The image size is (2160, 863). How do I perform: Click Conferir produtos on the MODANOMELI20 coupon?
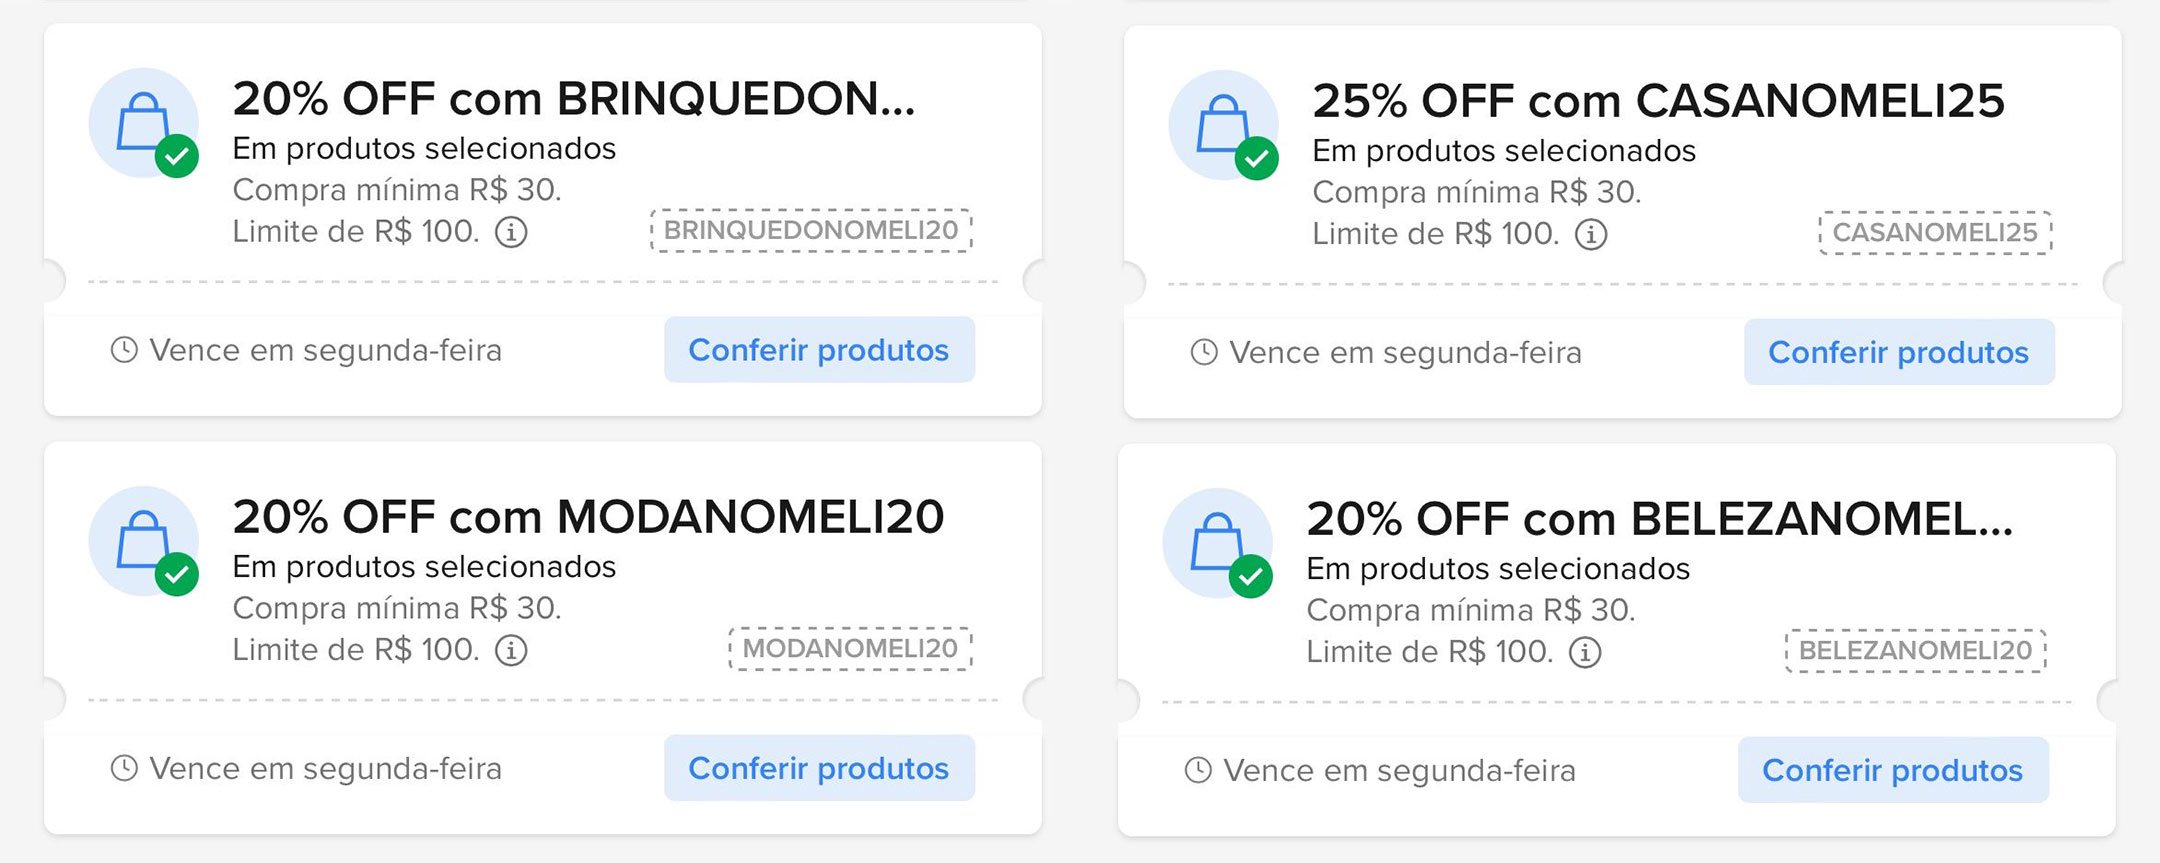pyautogui.click(x=818, y=767)
